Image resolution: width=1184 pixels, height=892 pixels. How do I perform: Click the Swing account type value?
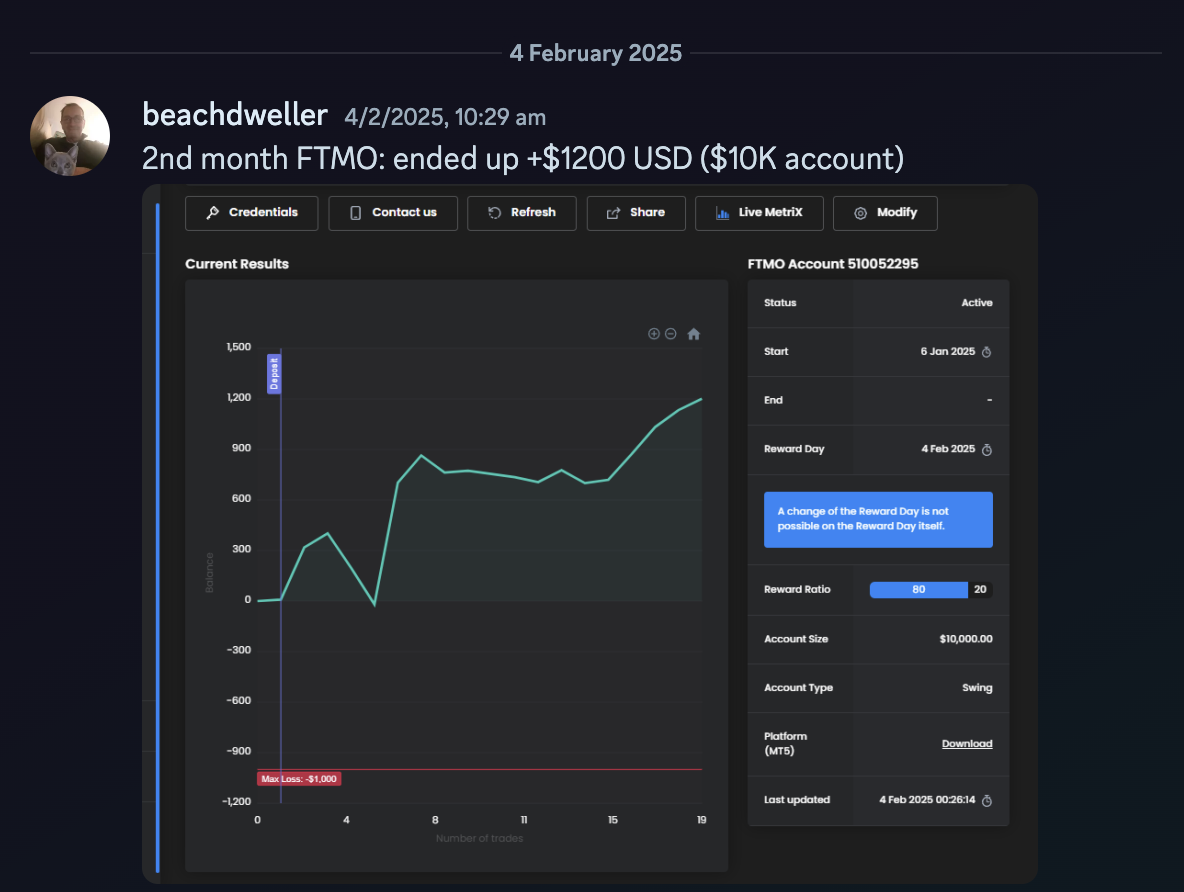(977, 688)
